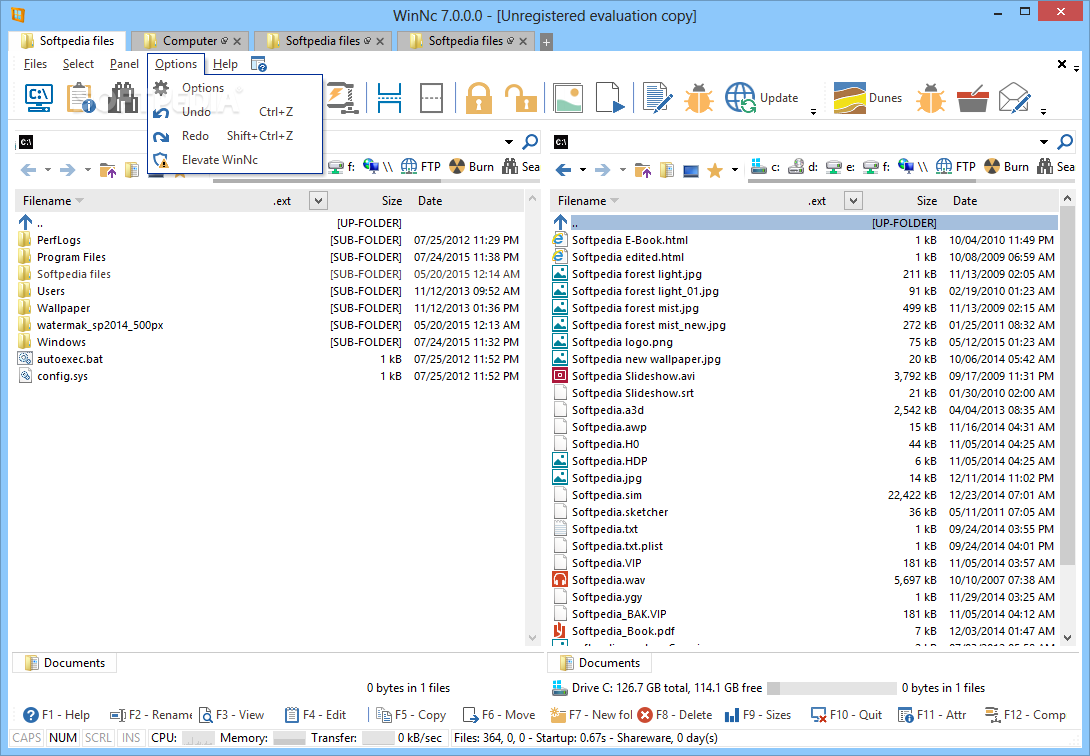Click the right panel path search magnifier
Viewport: 1090px width, 756px height.
(x=1065, y=142)
